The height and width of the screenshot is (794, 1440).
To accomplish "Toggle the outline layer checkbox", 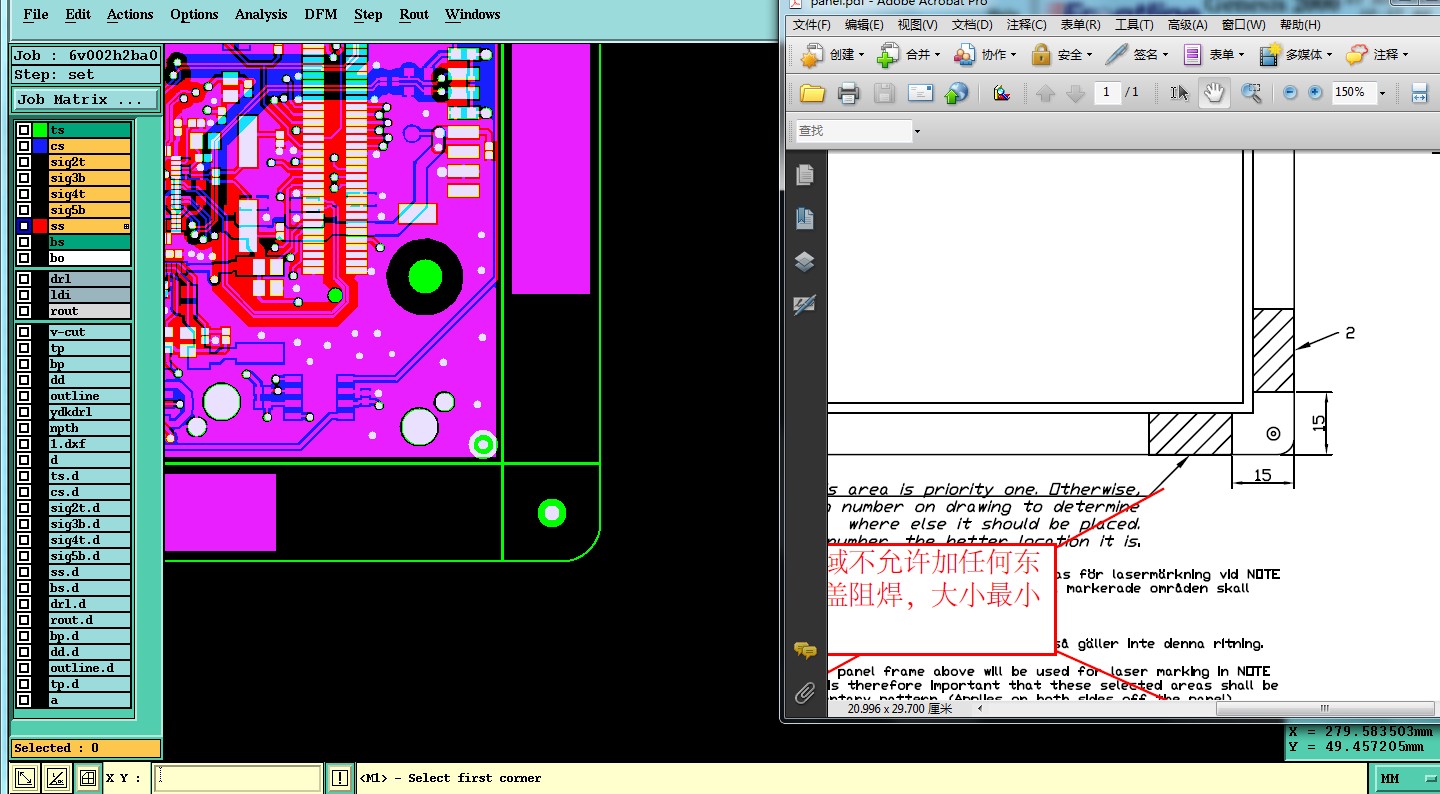I will 24,396.
